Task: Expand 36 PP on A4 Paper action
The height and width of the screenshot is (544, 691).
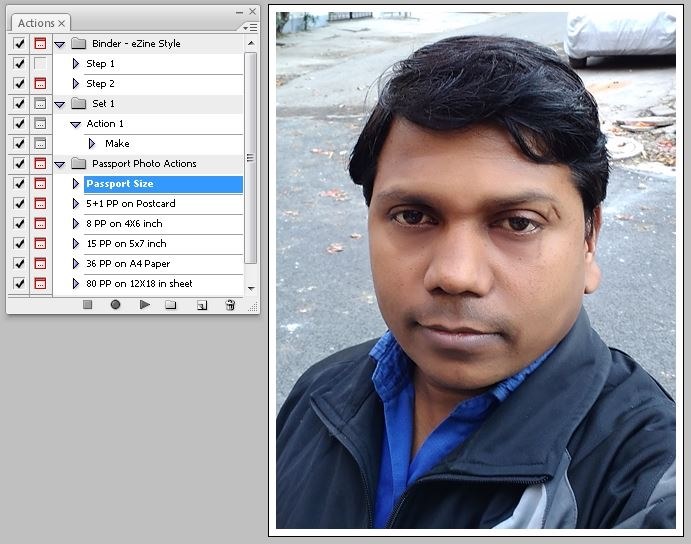Action: pos(75,263)
